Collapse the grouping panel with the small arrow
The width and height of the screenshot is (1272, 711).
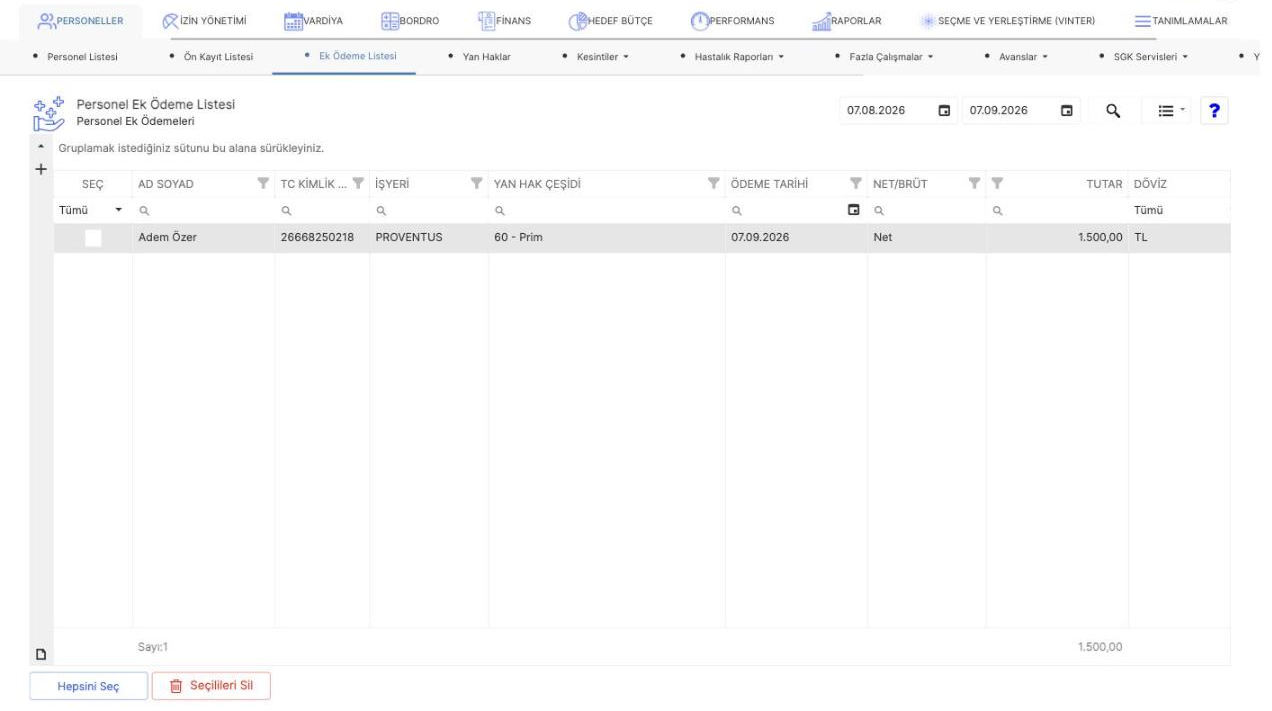(41, 148)
